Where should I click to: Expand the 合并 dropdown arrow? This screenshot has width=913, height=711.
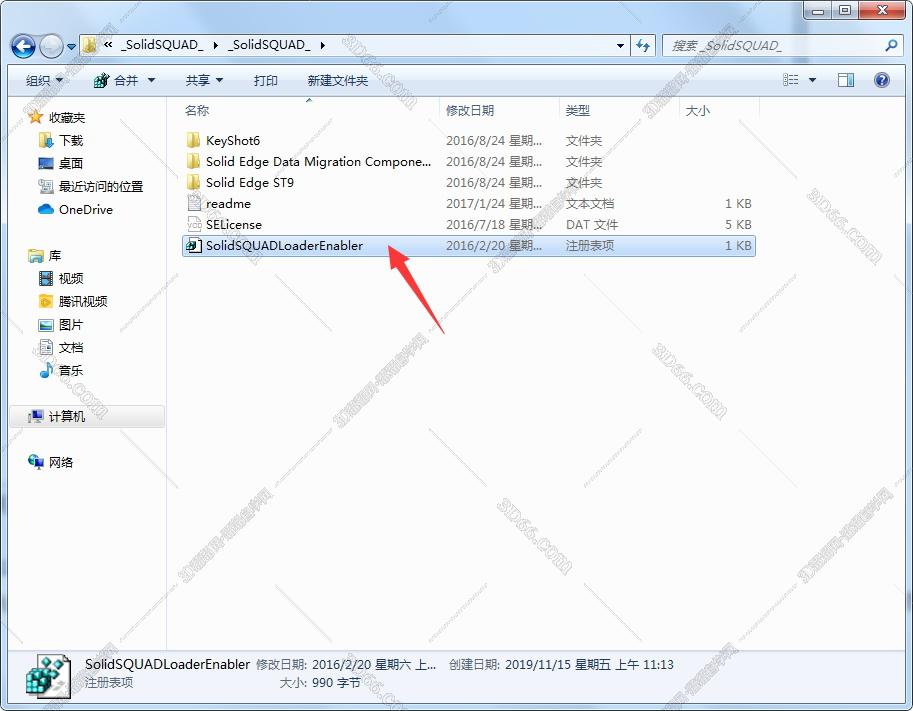[x=151, y=80]
